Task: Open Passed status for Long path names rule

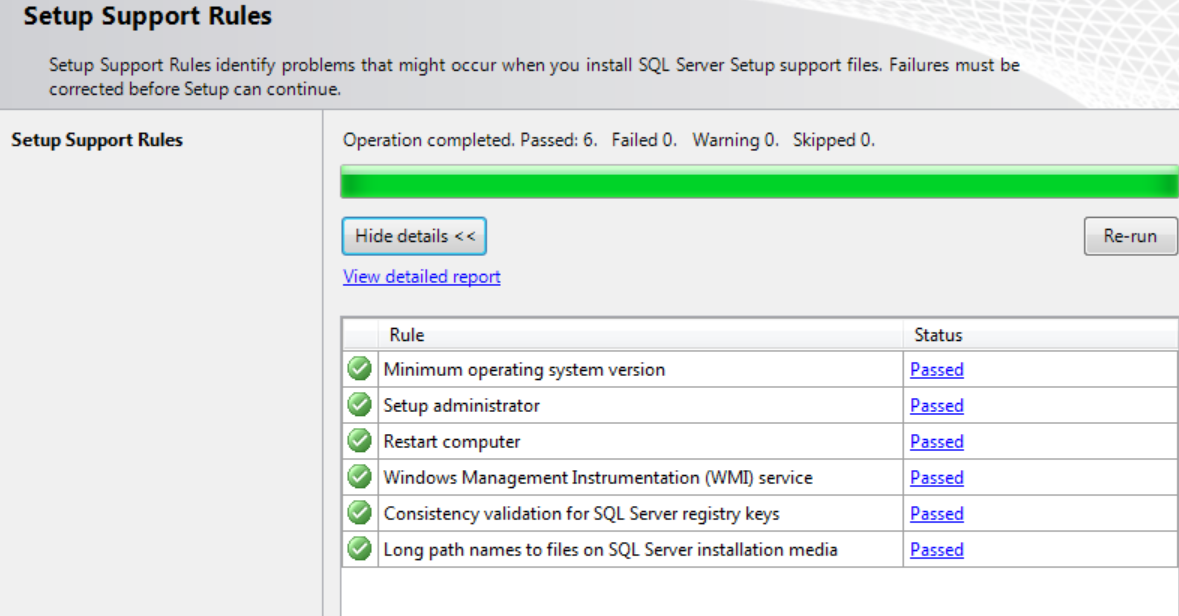Action: tap(937, 550)
